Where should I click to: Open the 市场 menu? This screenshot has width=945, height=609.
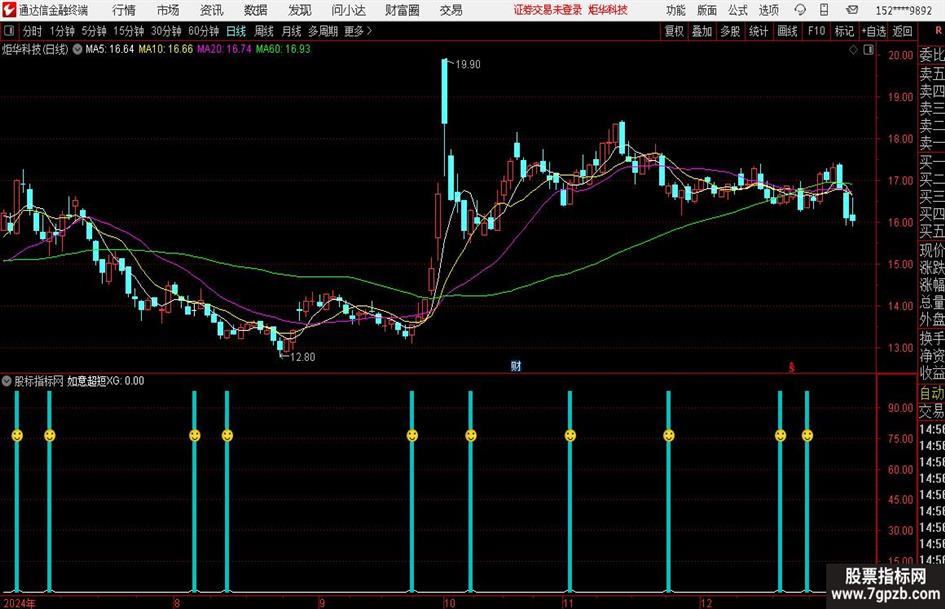pyautogui.click(x=168, y=10)
